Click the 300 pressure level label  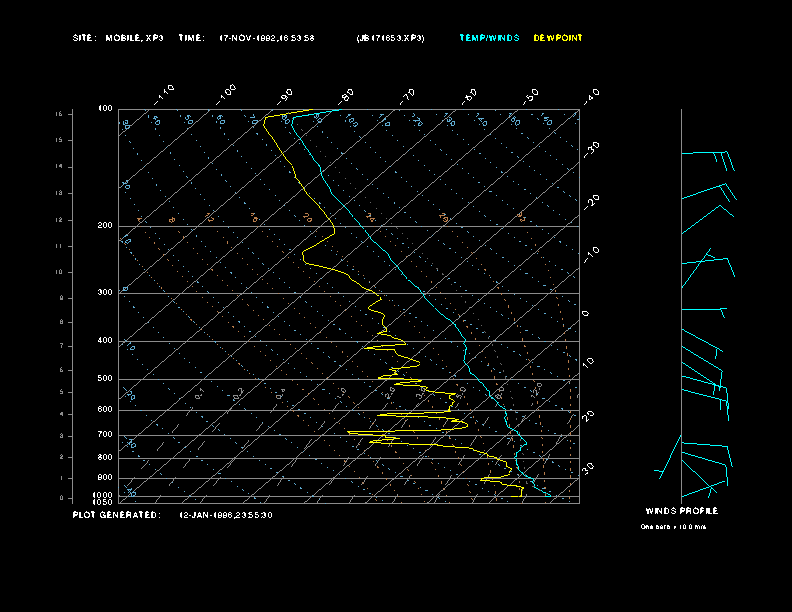point(104,293)
